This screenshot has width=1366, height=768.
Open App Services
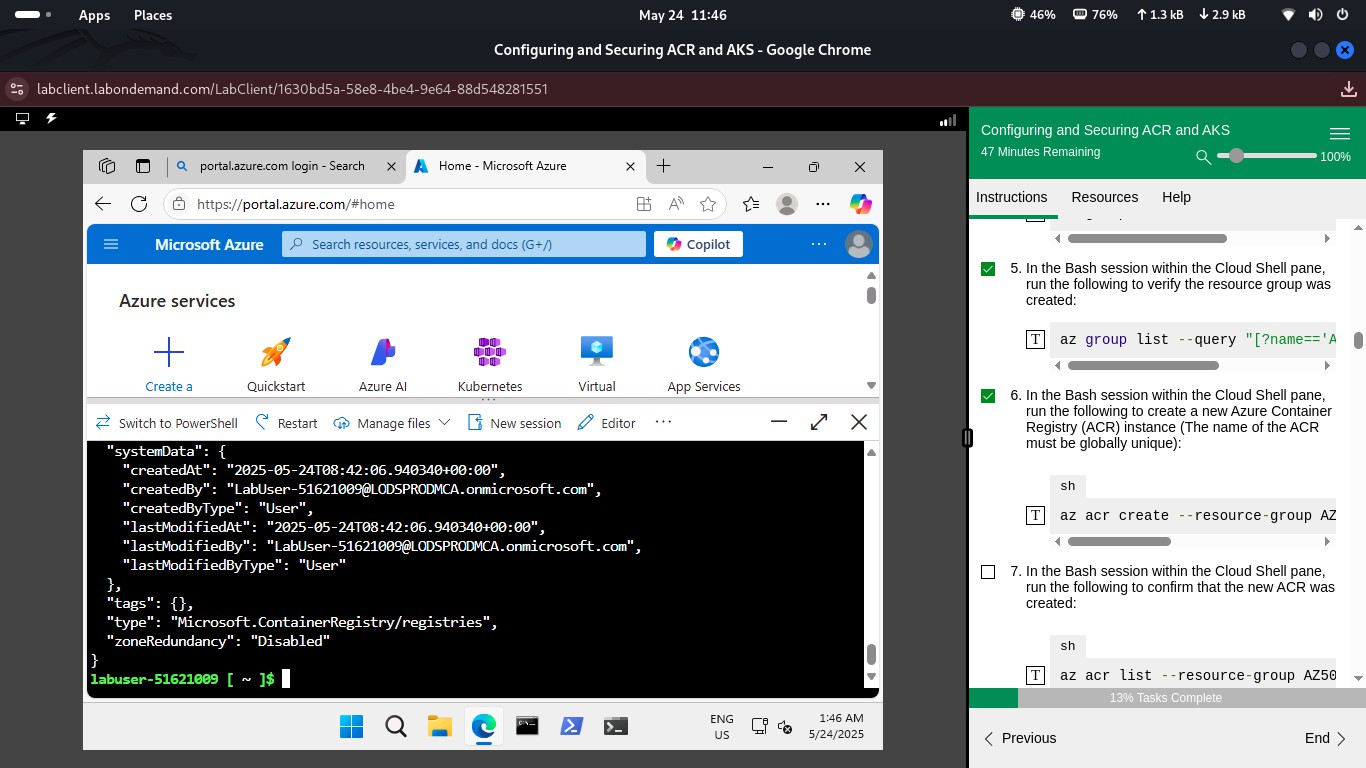click(703, 352)
